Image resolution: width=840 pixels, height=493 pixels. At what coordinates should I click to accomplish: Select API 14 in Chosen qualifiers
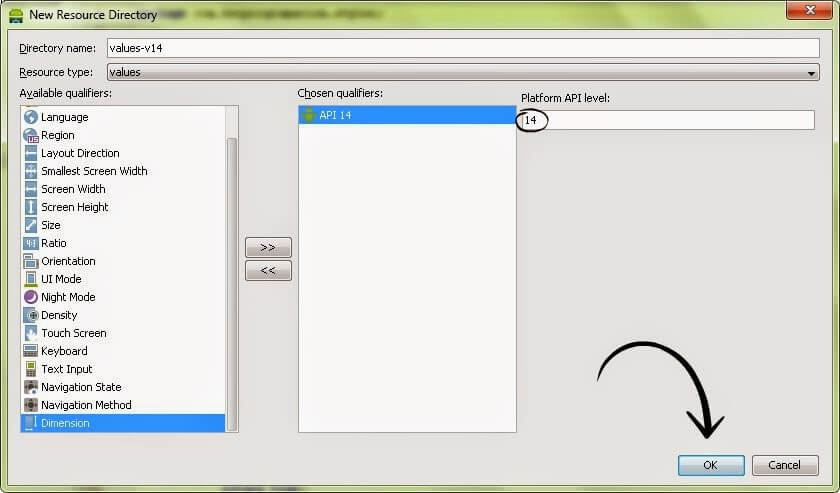(407, 115)
